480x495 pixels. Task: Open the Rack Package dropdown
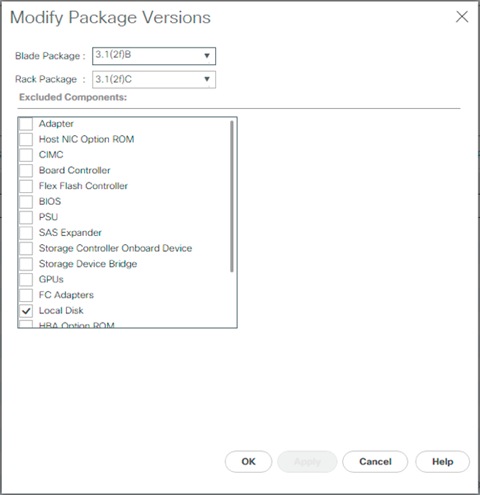click(x=154, y=80)
